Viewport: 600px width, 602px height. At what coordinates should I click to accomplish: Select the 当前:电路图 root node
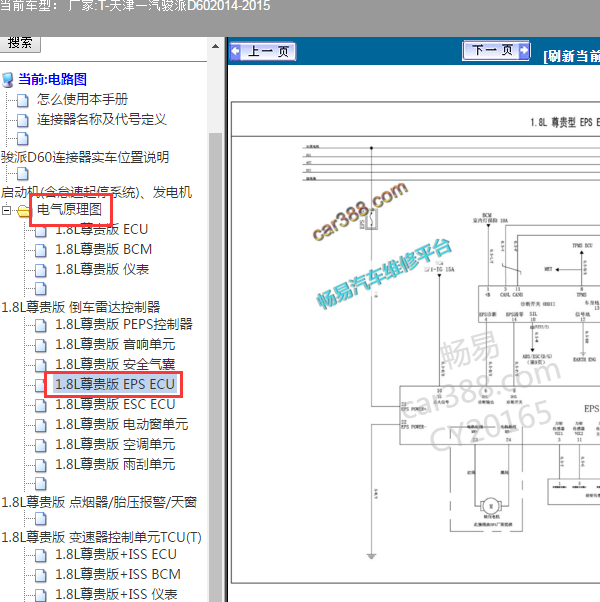click(52, 79)
